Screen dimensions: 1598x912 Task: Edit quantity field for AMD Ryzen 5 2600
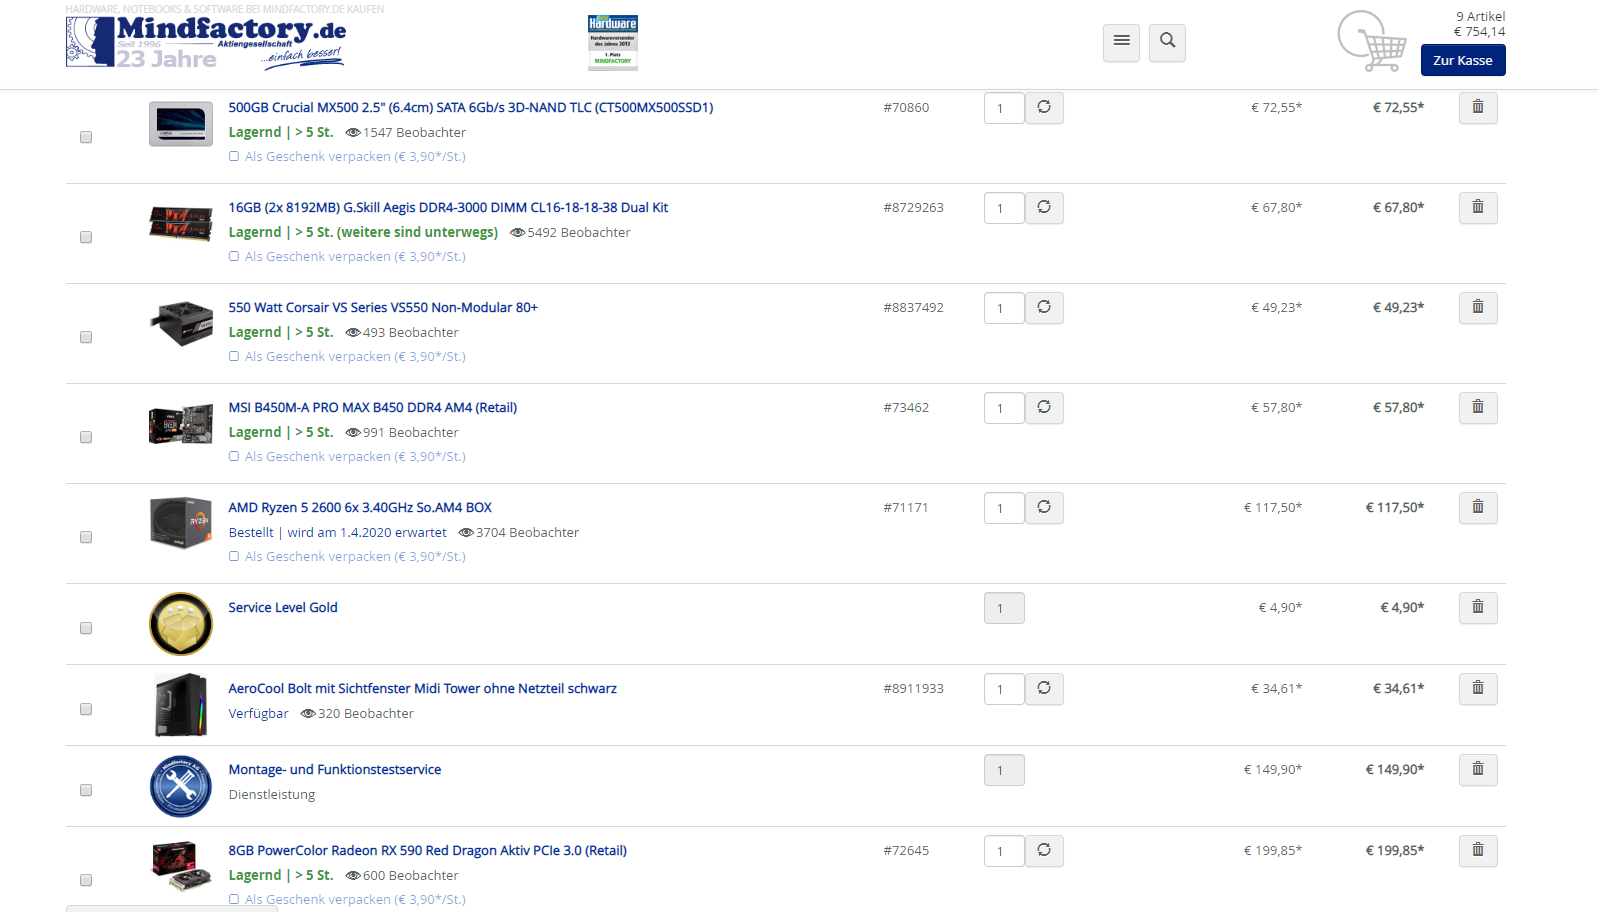tap(1004, 508)
